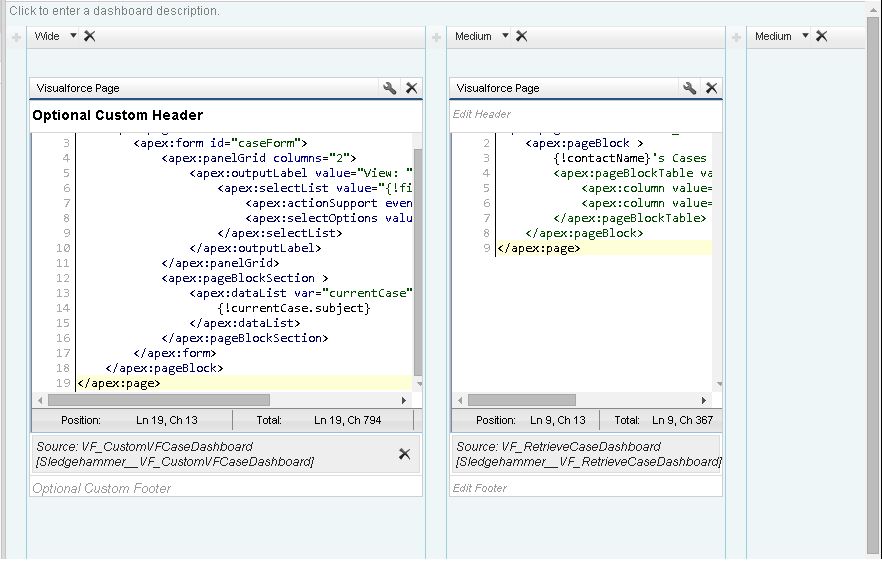Image resolution: width=882 pixels, height=561 pixels.
Task: Click the left editor horizontal scrollbar thumb
Action: point(159,400)
